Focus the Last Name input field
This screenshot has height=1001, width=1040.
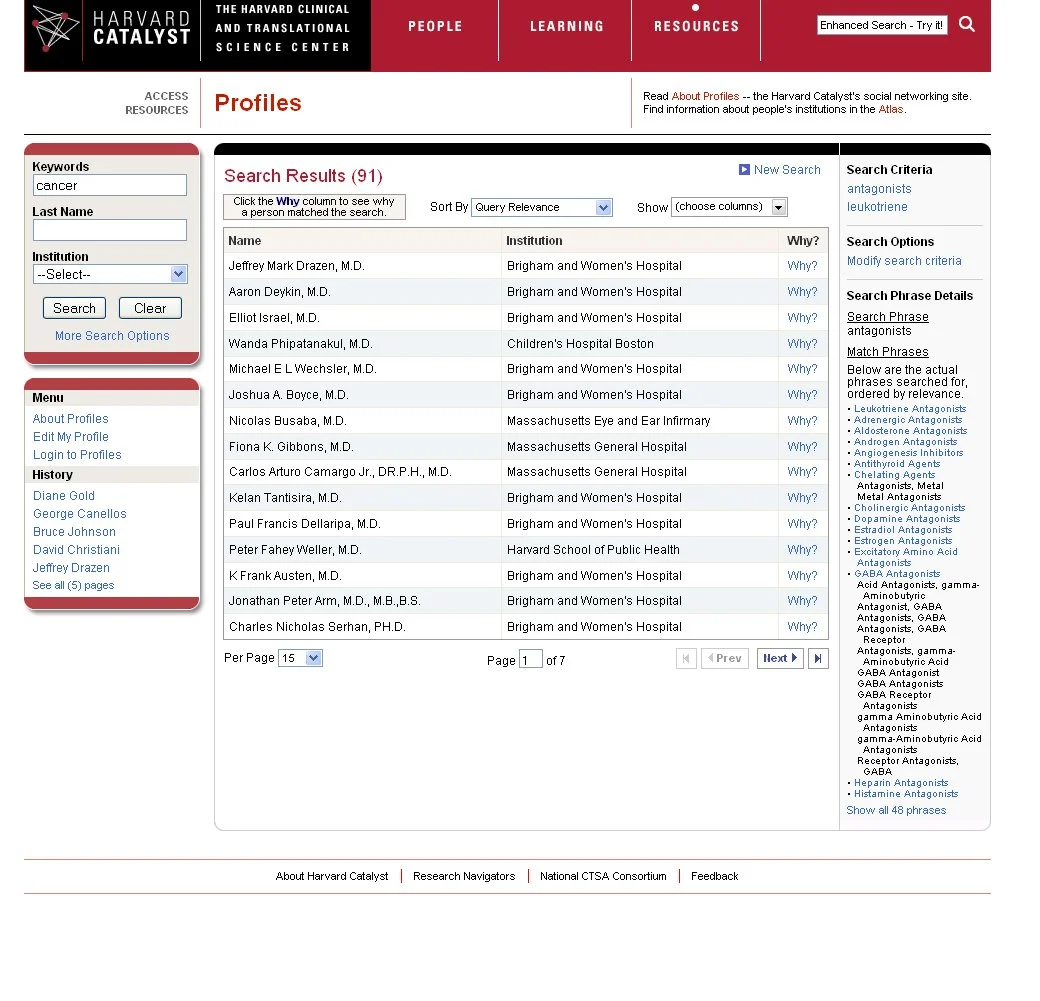point(109,230)
